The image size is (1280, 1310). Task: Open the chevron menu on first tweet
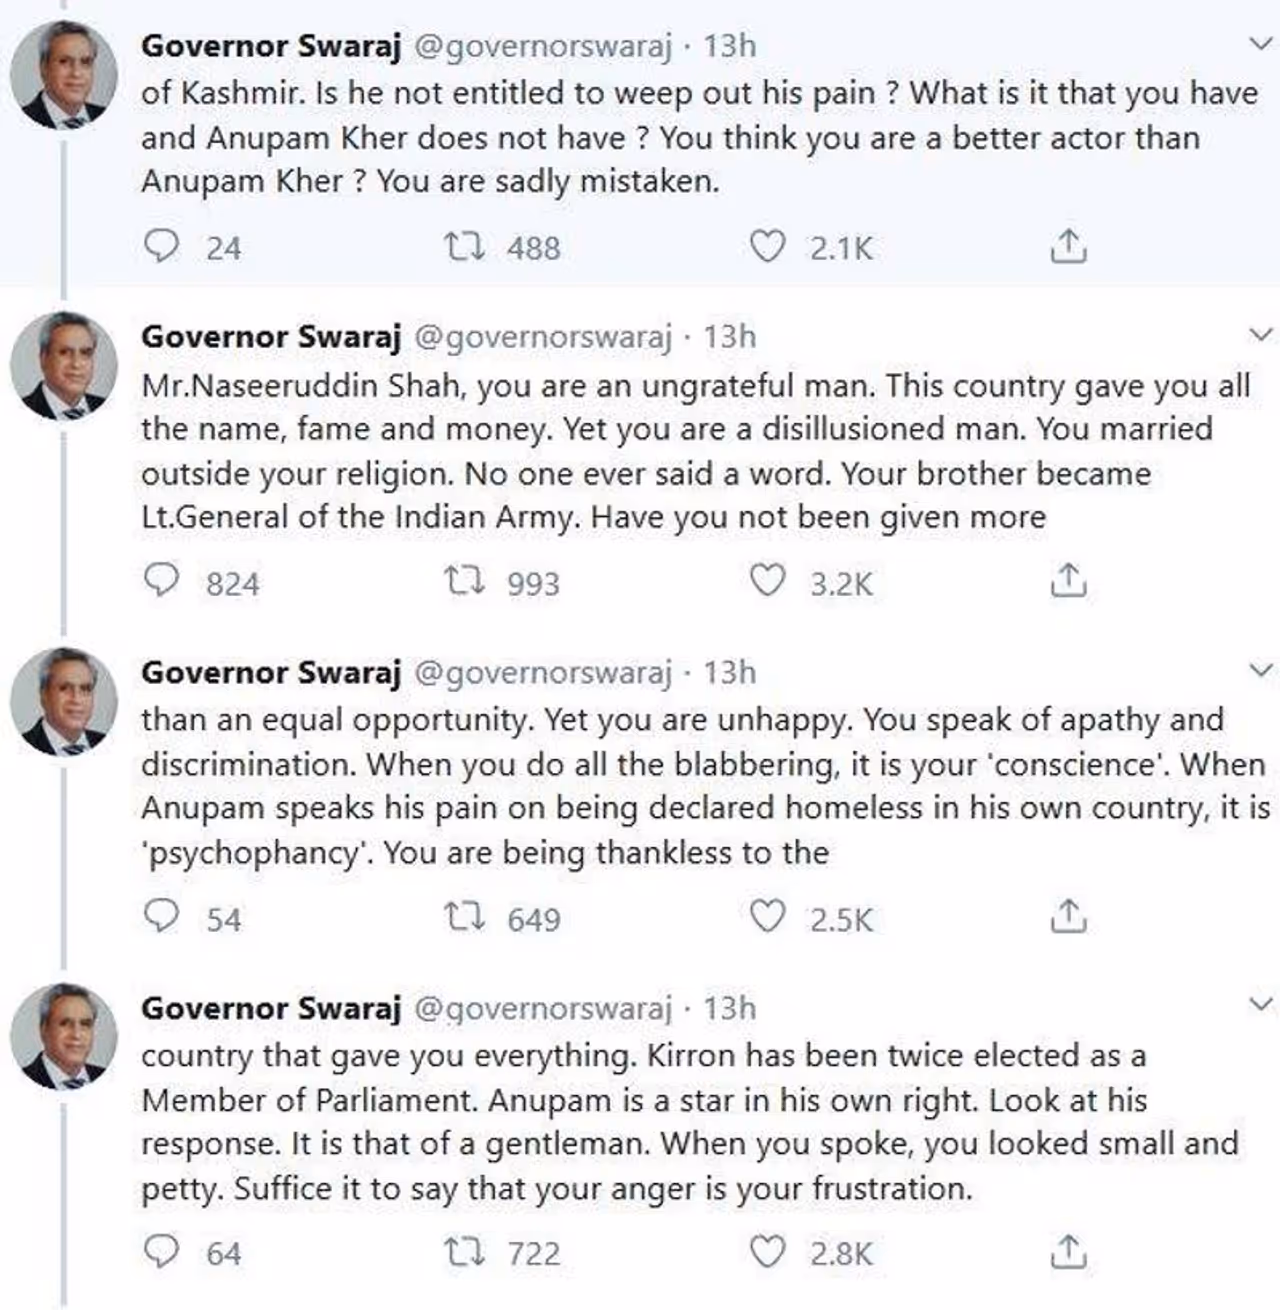pos(1262,44)
